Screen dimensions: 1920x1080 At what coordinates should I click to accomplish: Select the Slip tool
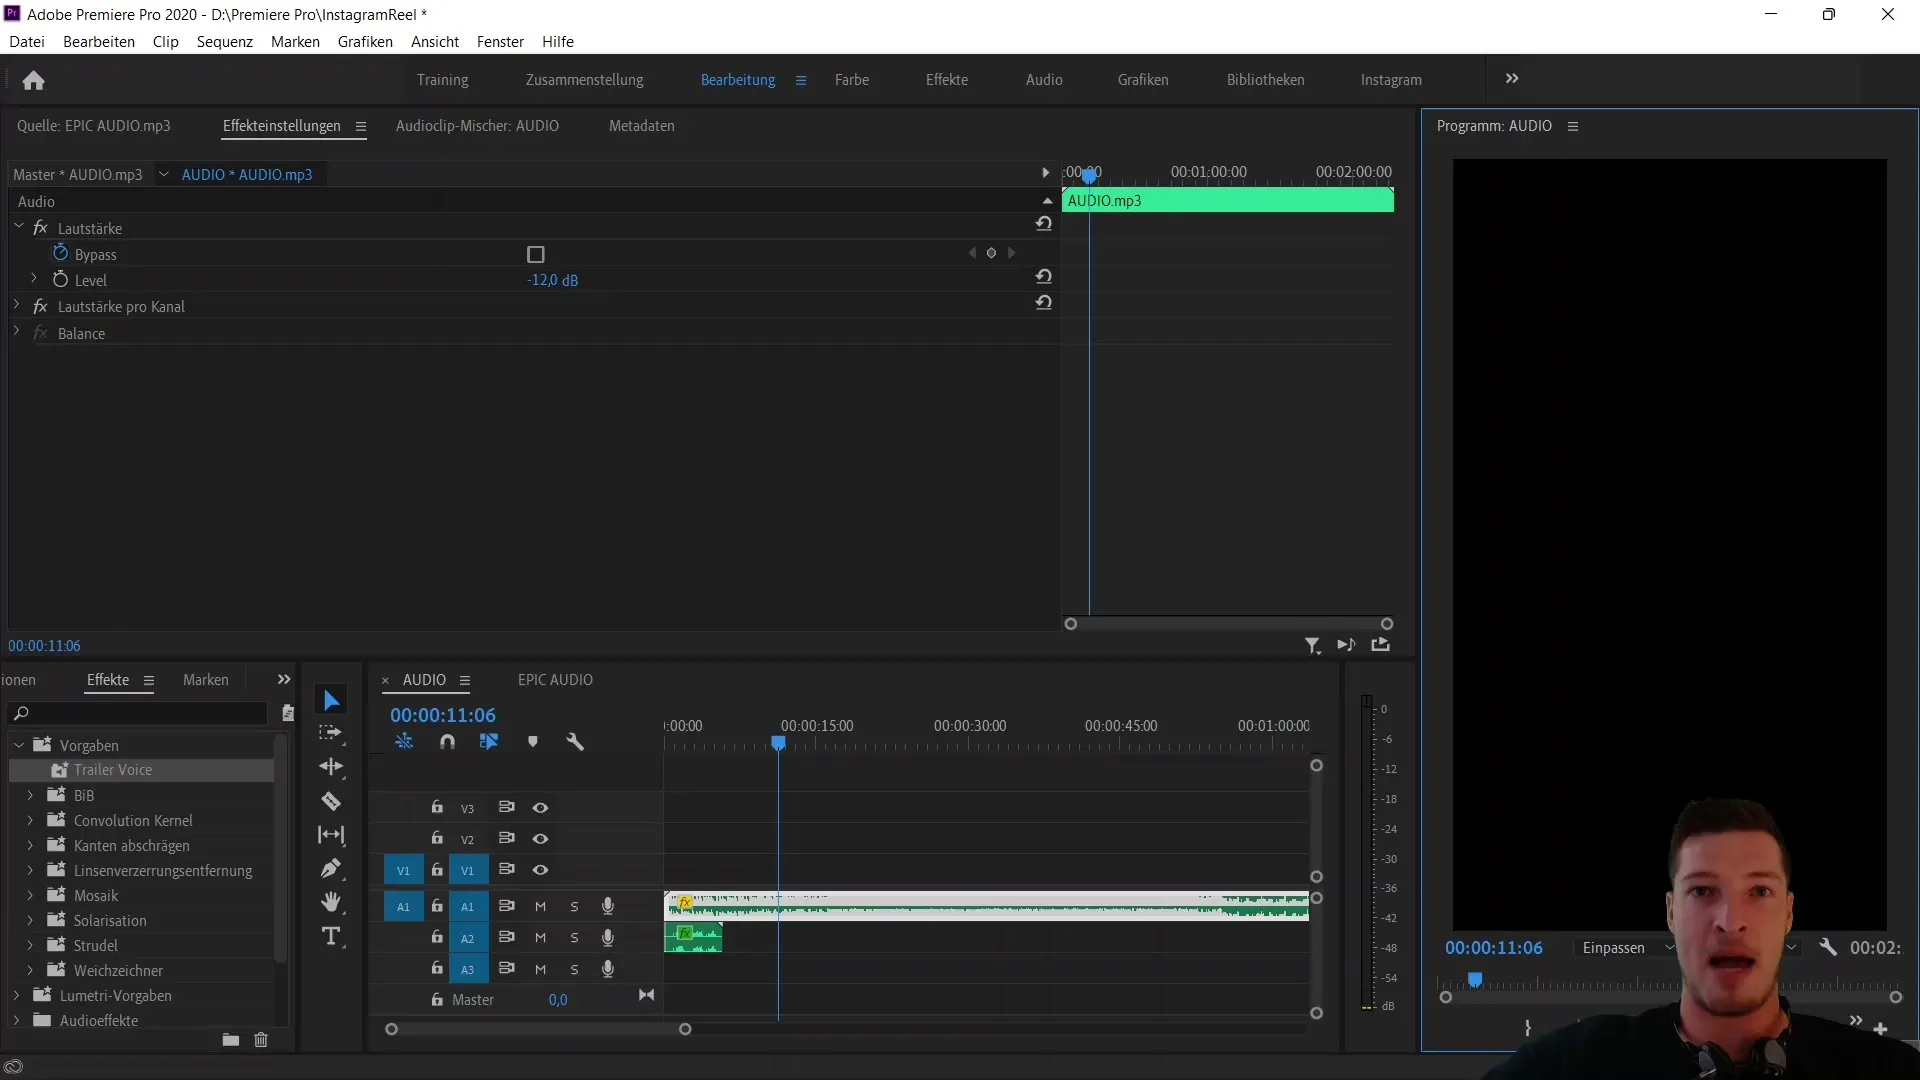click(331, 835)
